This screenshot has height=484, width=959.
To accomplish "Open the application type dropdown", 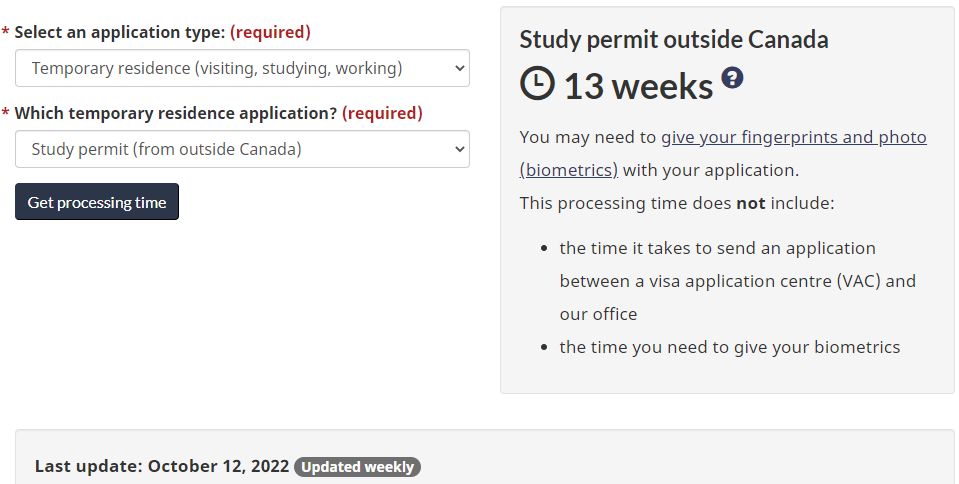I will (x=242, y=68).
